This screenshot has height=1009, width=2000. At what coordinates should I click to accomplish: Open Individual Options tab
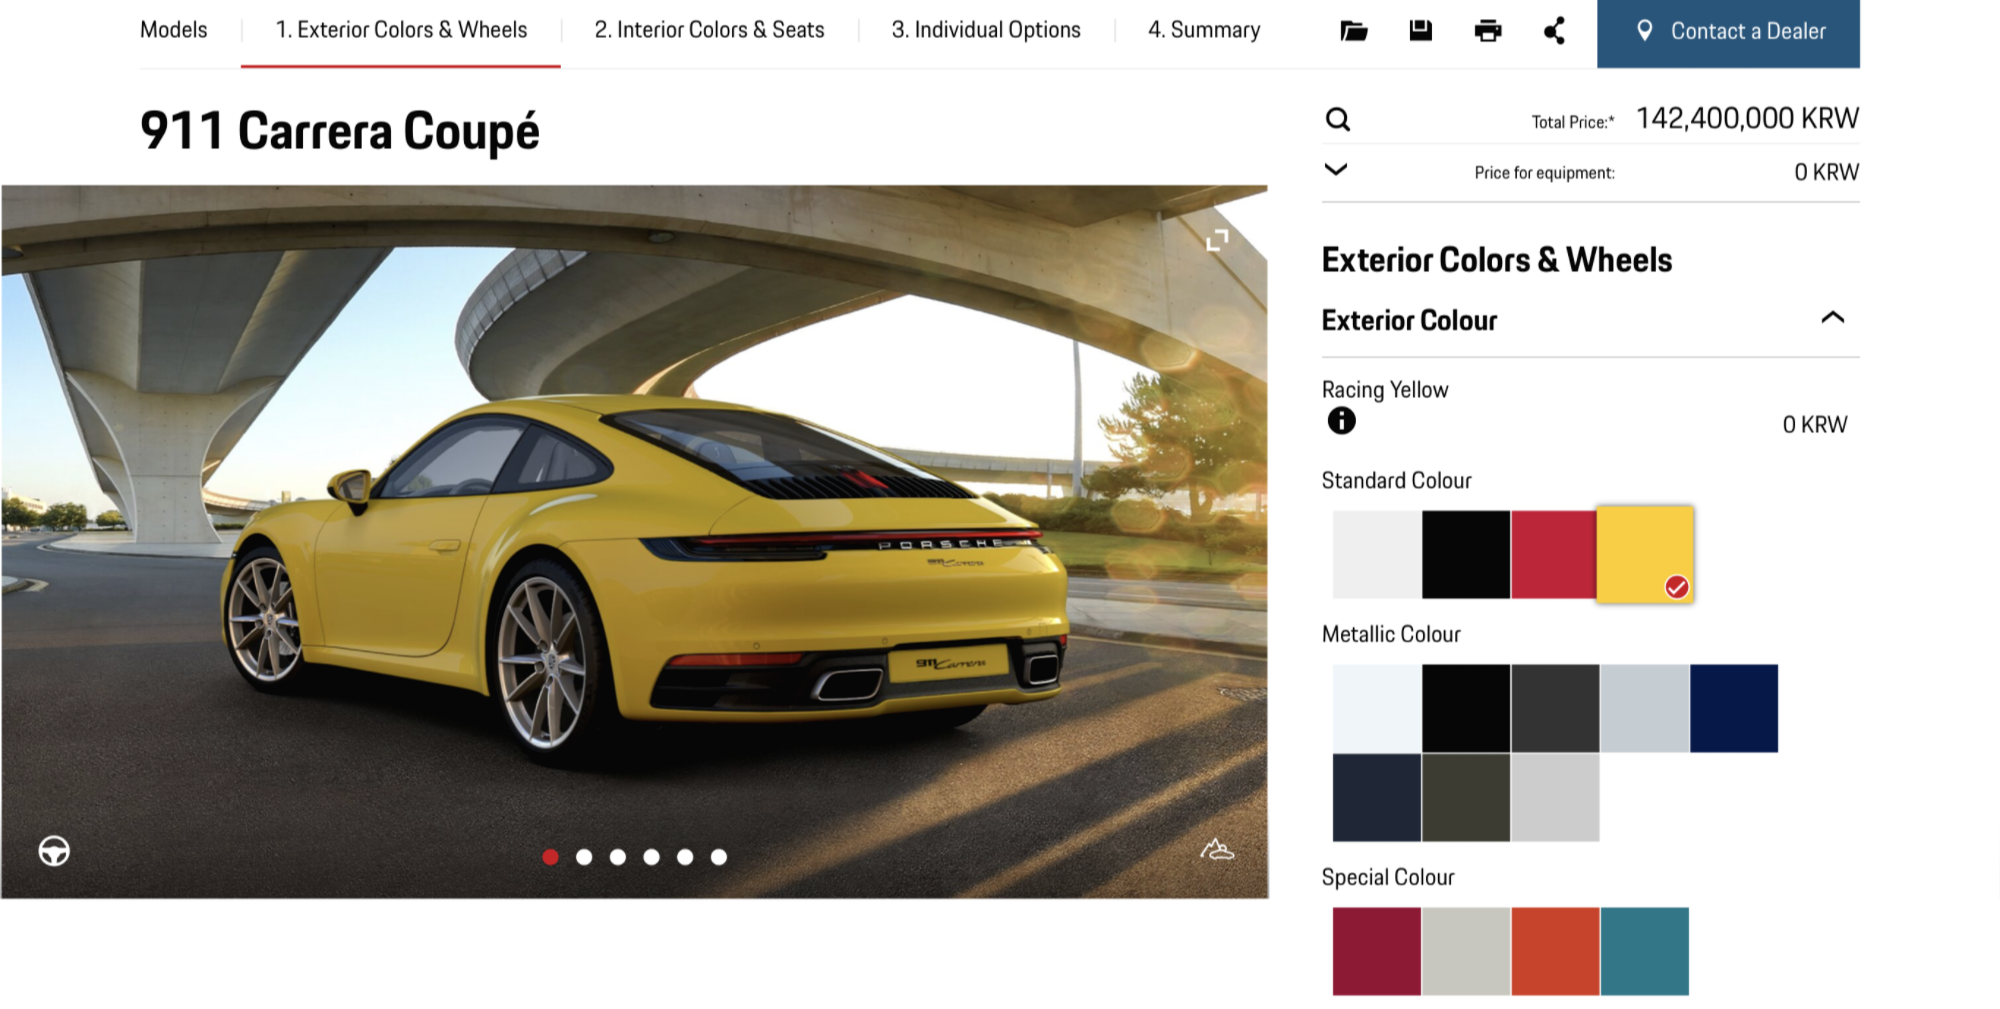(x=986, y=30)
